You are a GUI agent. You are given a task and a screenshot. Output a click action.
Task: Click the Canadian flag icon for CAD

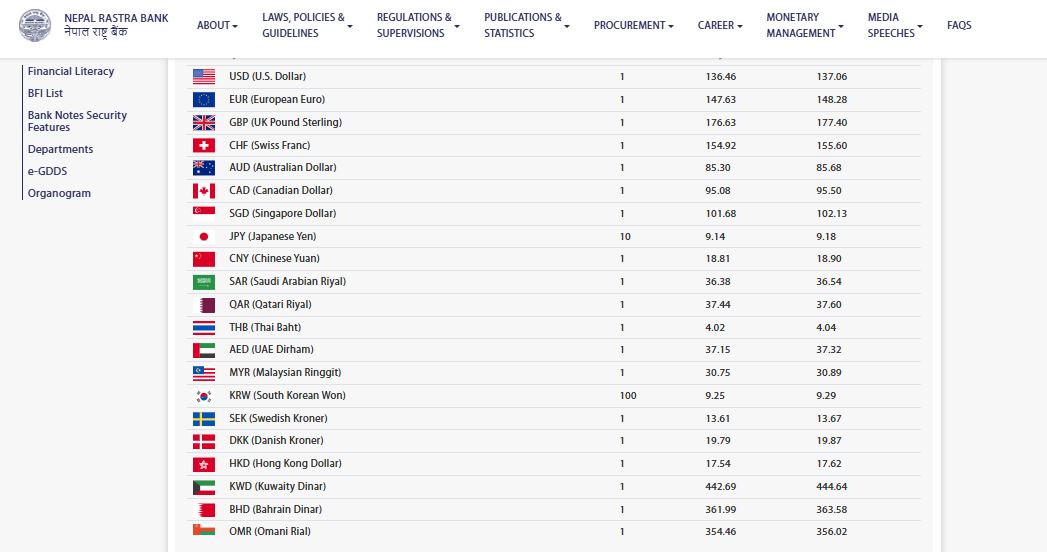click(204, 190)
